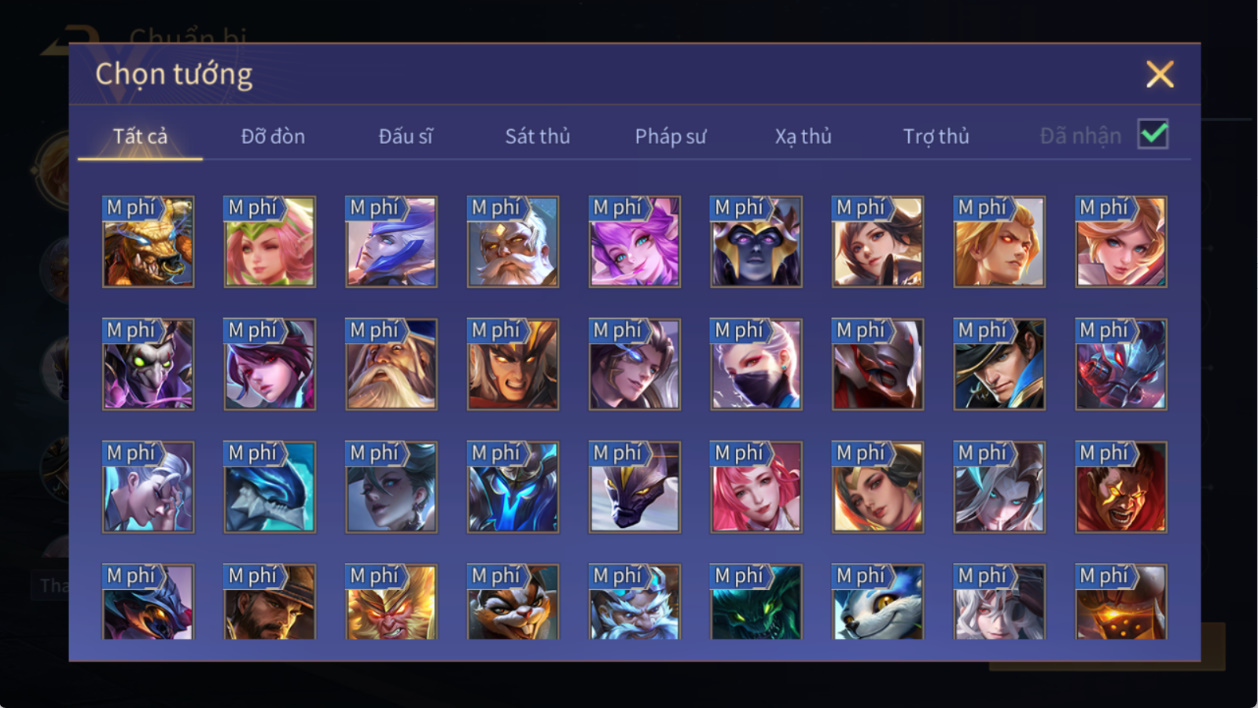Choose the green-eyed plague mask hero
Image resolution: width=1258 pixels, height=708 pixels.
[148, 364]
